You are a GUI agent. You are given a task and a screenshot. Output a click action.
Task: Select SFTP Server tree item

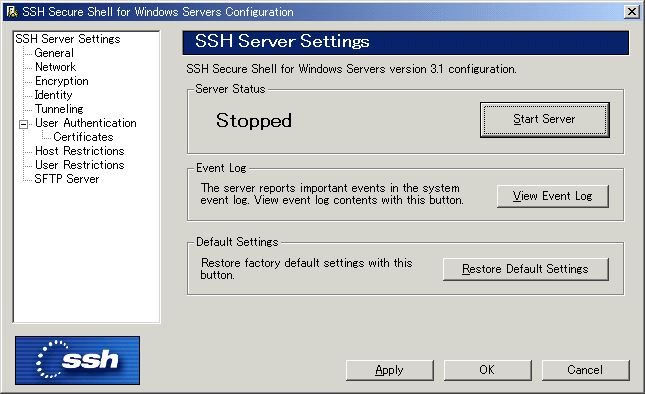point(67,179)
